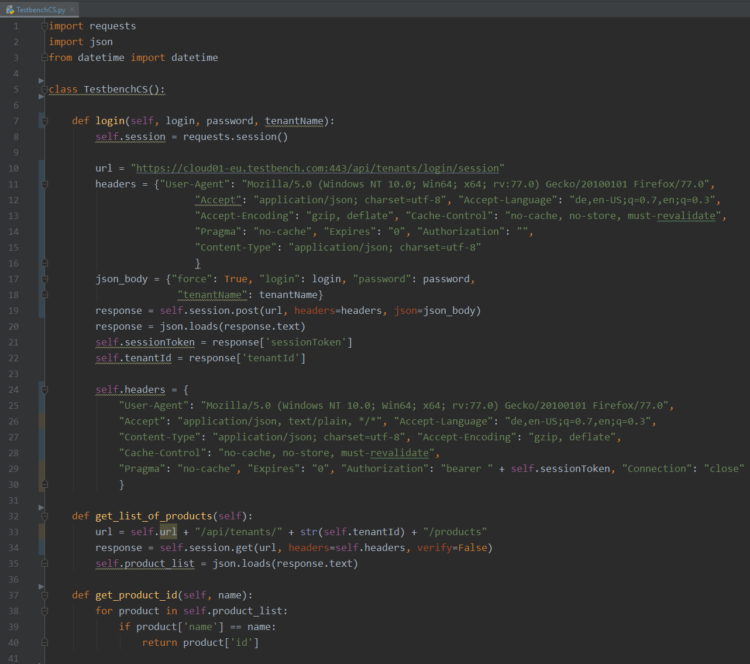Click the tenantName parameter on line 7
This screenshot has height=664, width=750.
click(294, 121)
